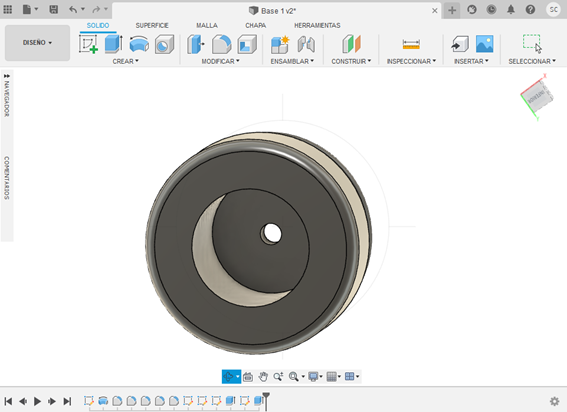Select the Revolve tool icon
The width and height of the screenshot is (567, 412).
[x=139, y=44]
